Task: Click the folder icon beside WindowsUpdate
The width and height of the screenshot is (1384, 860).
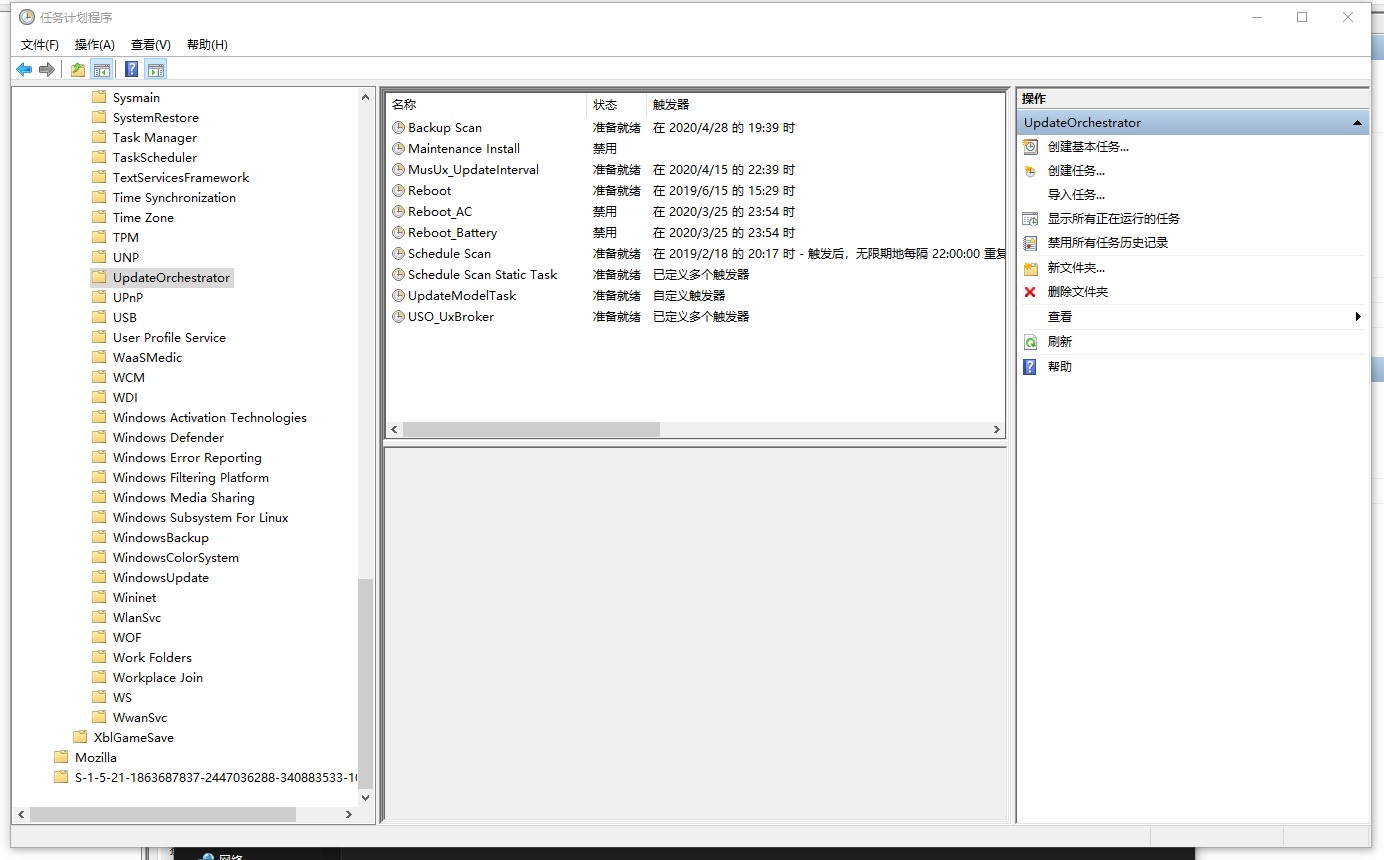Action: coord(99,577)
